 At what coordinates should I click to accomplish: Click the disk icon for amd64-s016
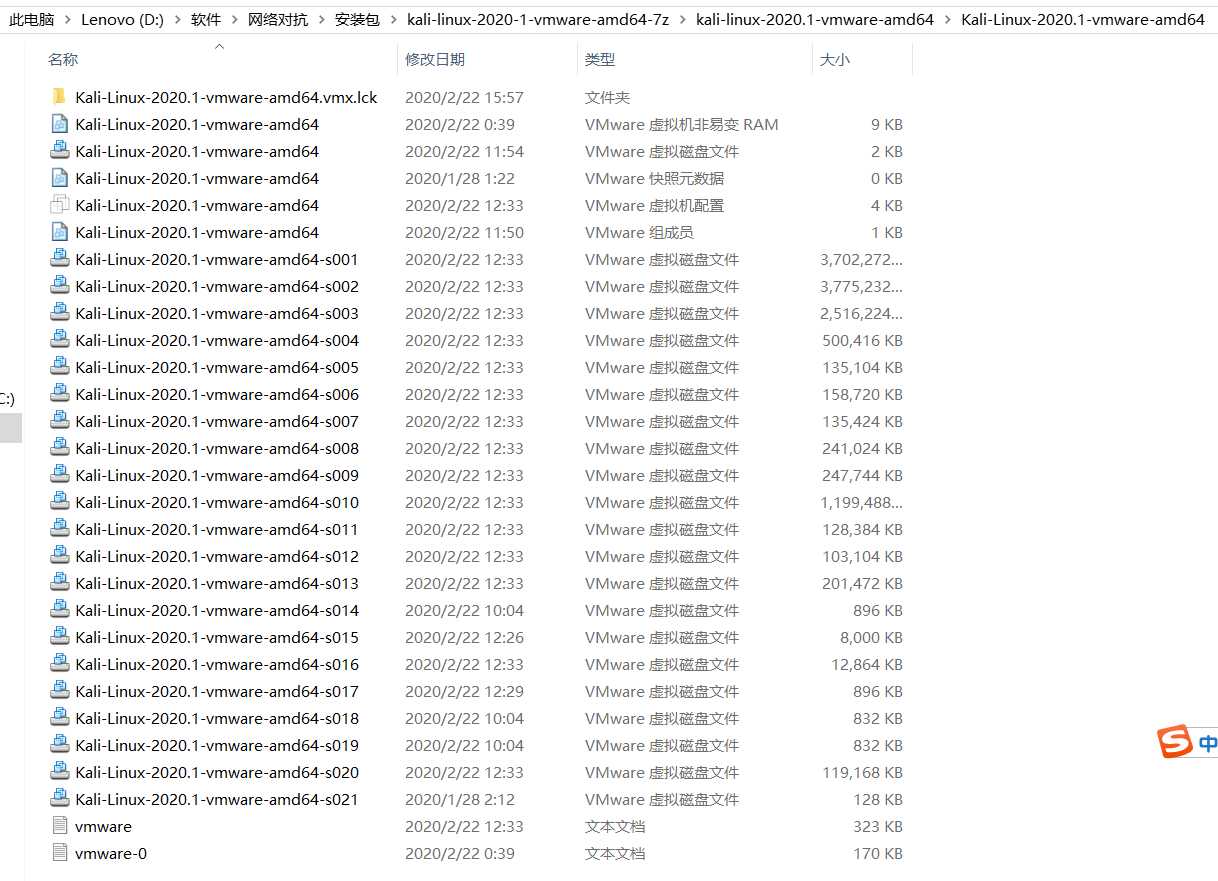(x=60, y=664)
